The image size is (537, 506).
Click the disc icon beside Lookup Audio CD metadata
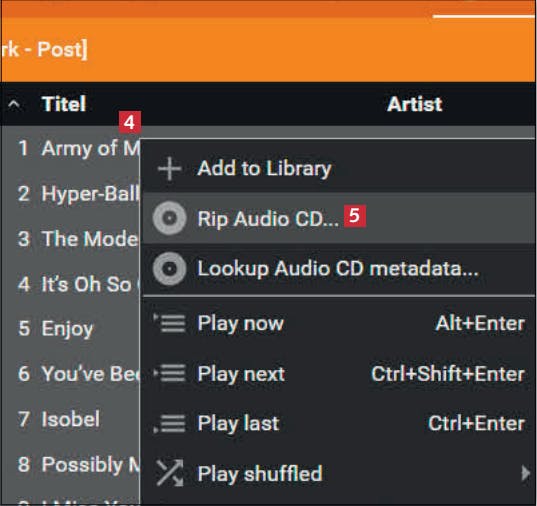click(x=170, y=269)
